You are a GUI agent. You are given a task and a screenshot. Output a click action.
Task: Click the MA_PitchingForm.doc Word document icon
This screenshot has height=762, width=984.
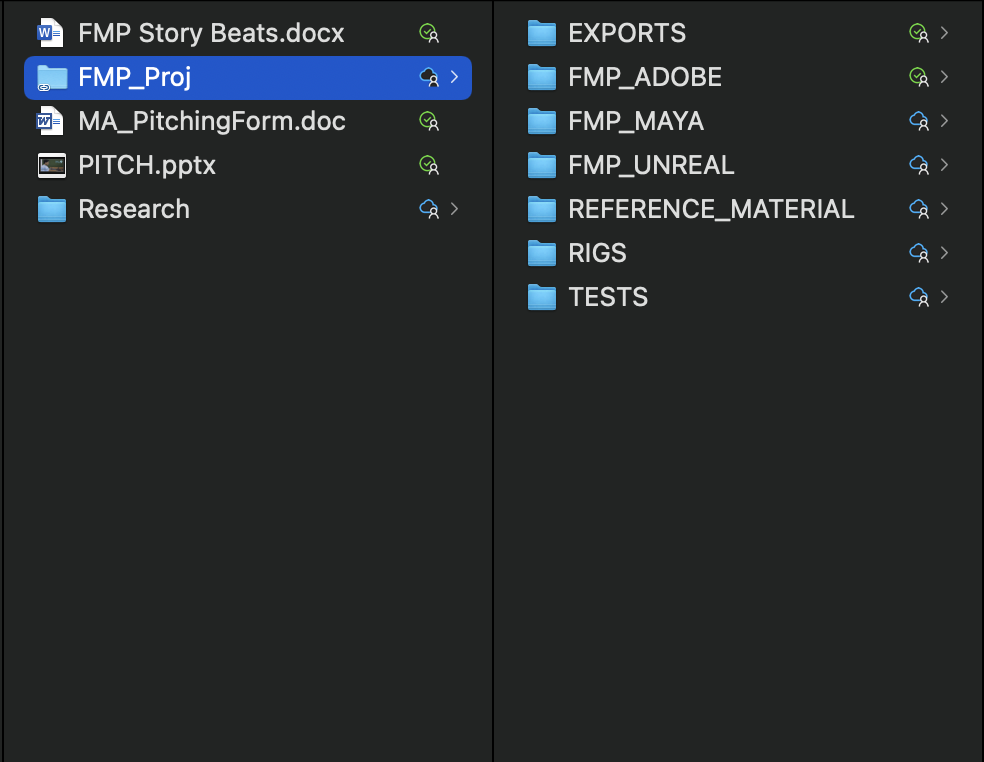coord(50,121)
